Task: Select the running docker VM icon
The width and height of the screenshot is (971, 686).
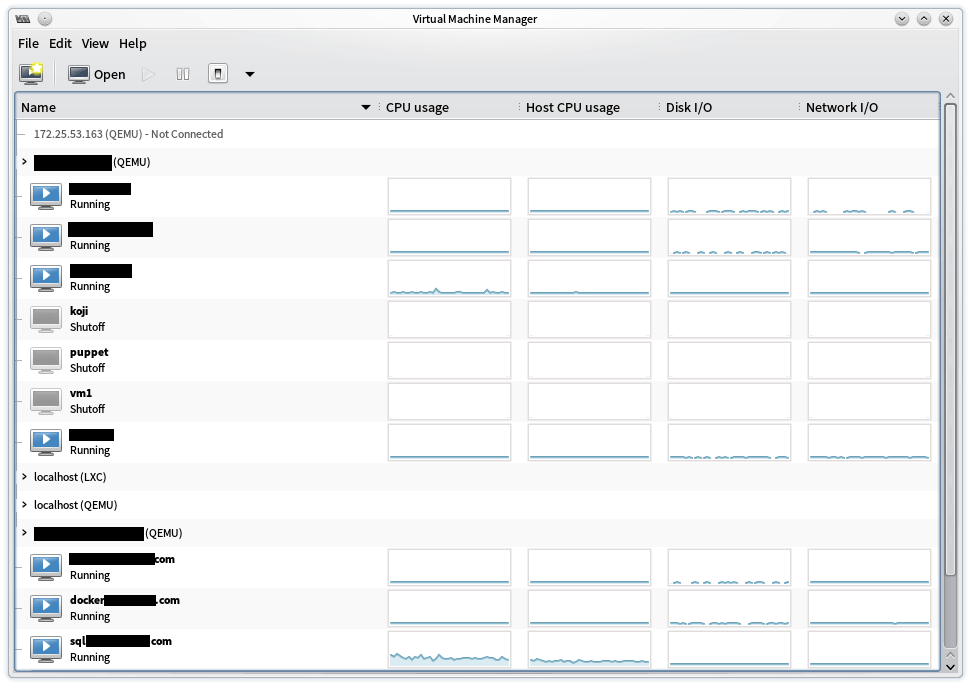Action: pyautogui.click(x=46, y=608)
